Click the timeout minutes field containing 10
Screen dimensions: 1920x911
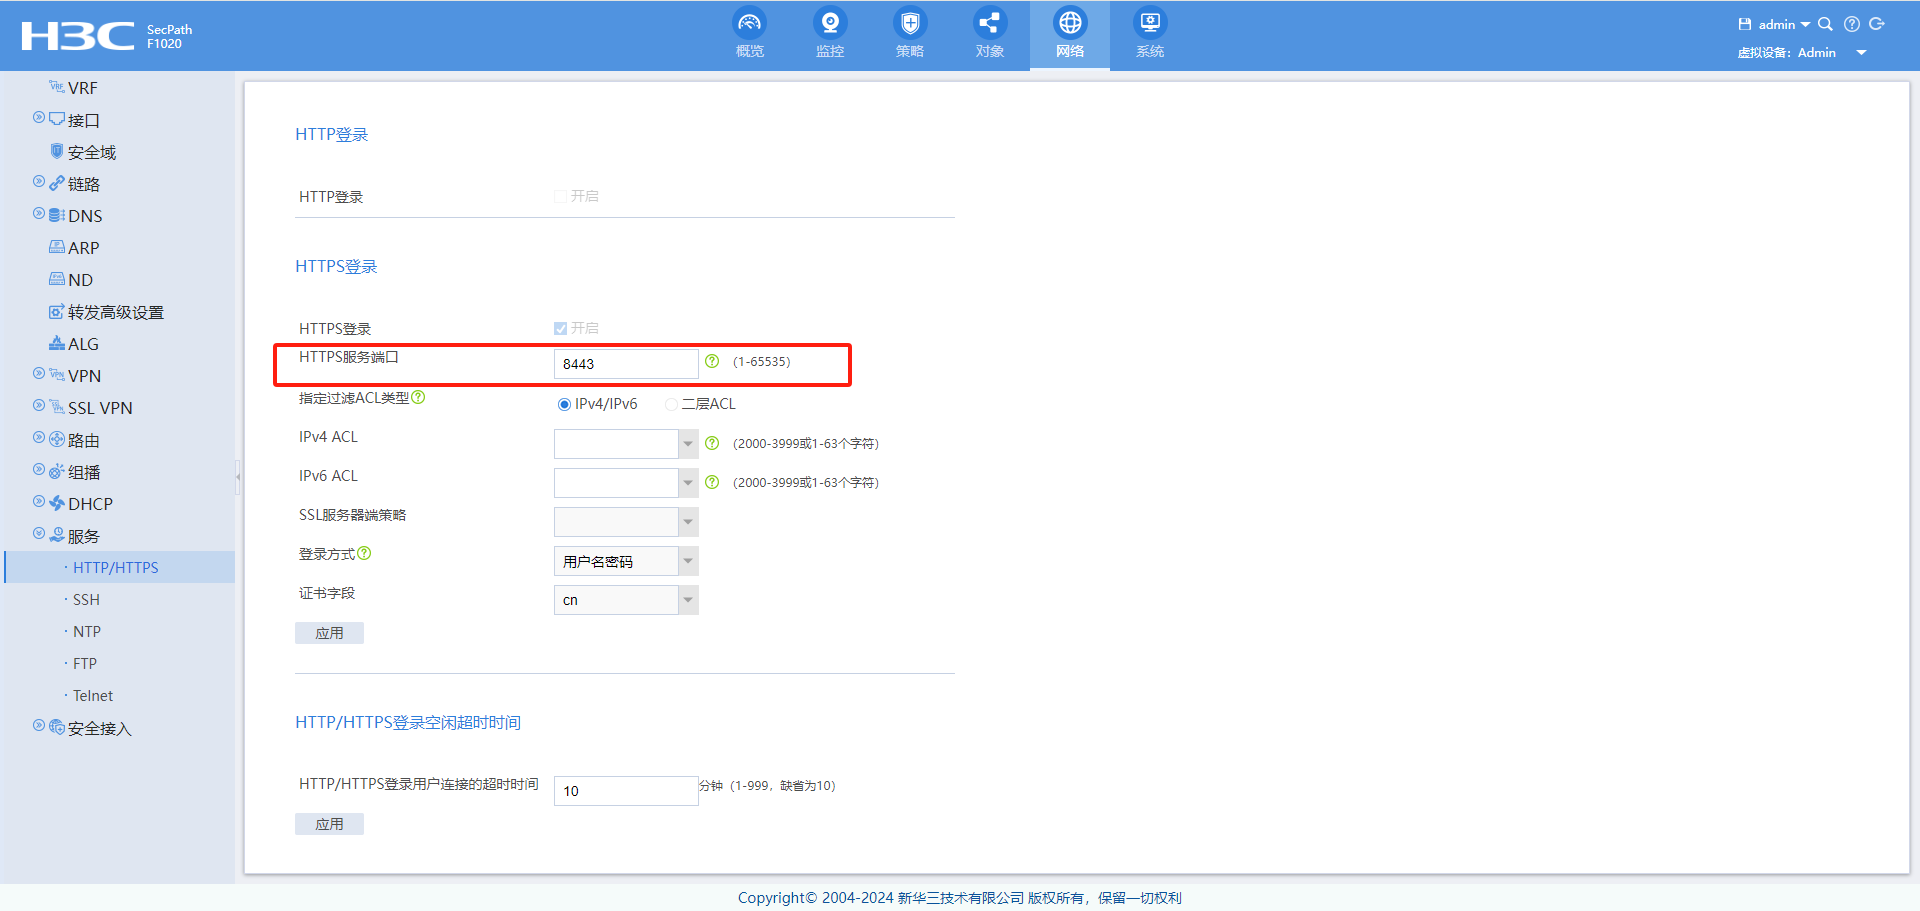[626, 791]
